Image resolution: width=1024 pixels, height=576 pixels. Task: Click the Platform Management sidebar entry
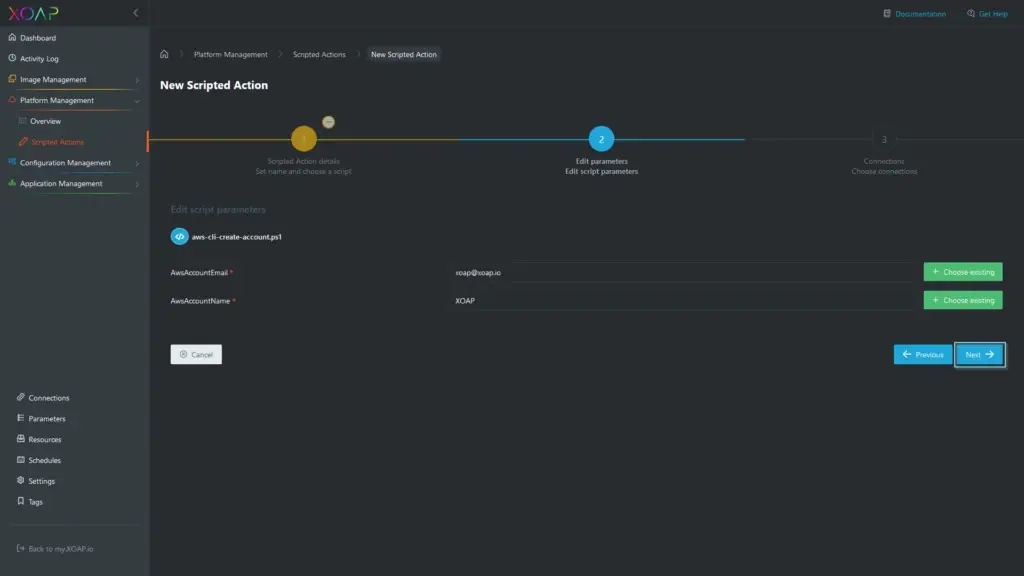click(x=57, y=101)
